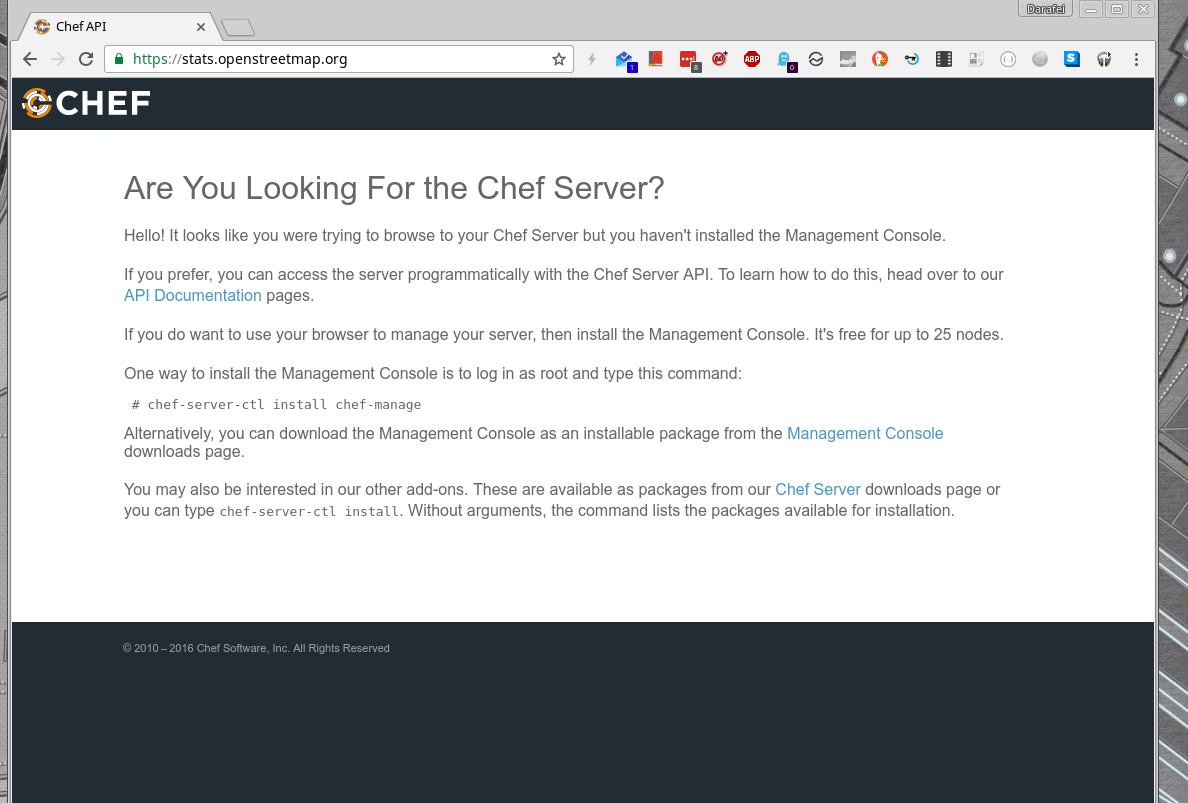Minimize the browser window
This screenshot has width=1188, height=803.
1091,9
